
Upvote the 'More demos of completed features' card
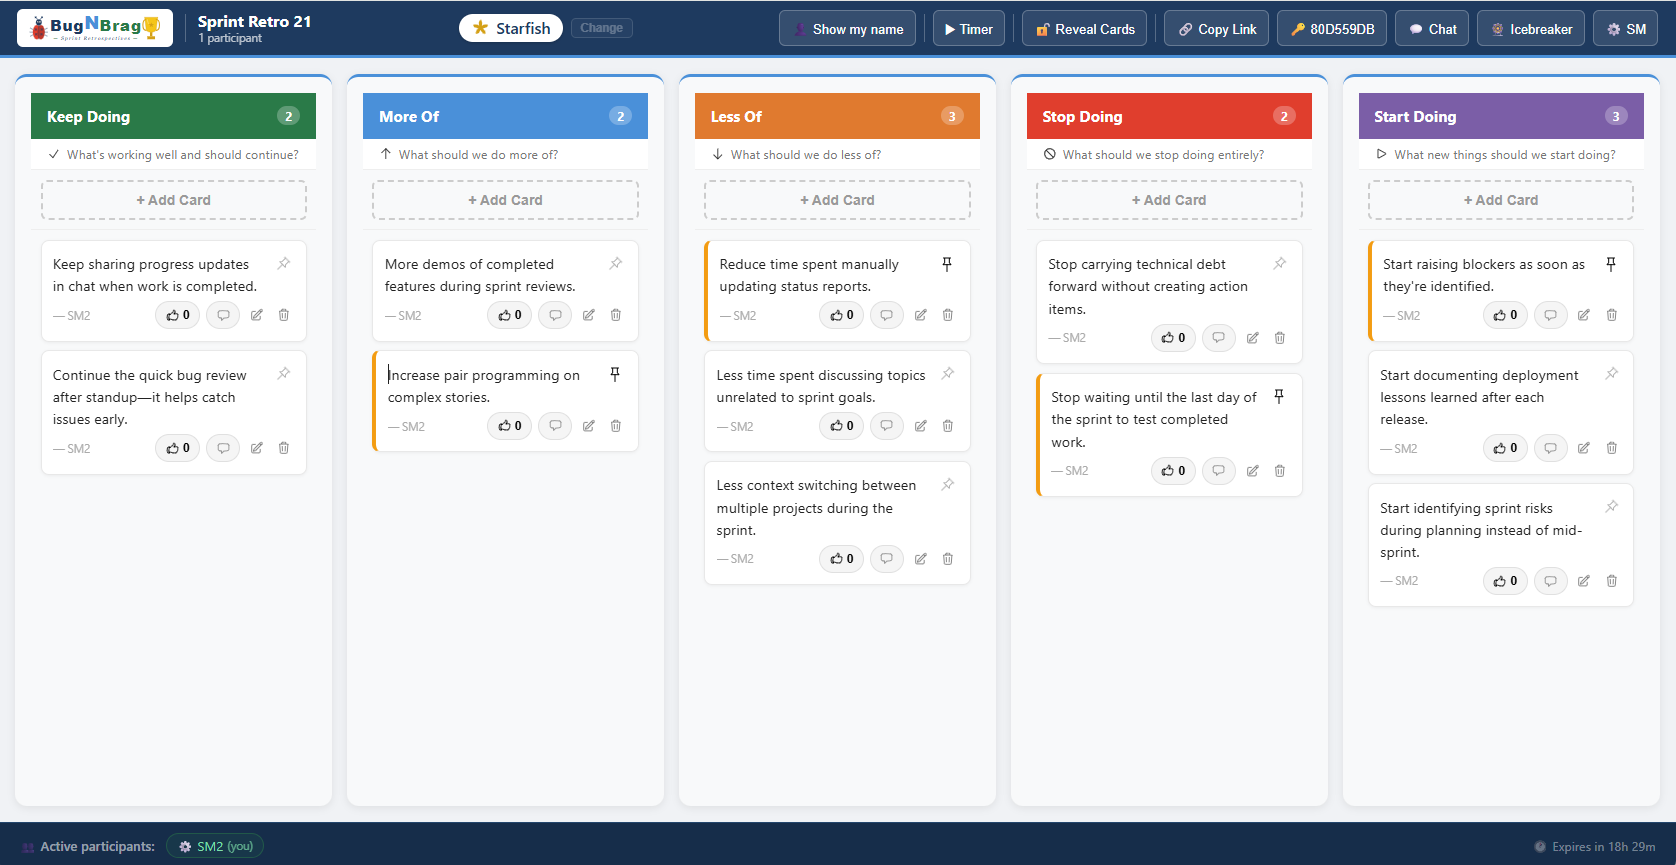point(510,315)
